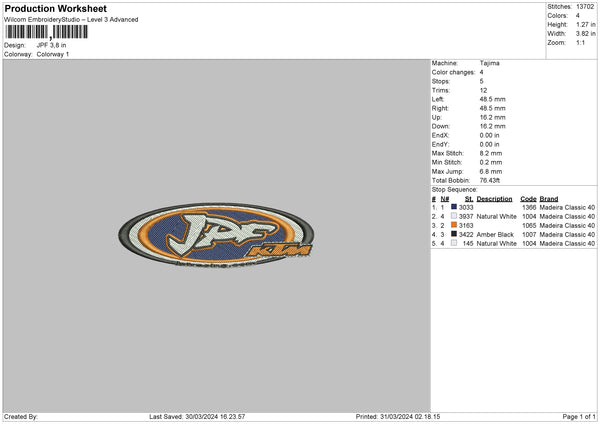Select the Page 1 of 1 indicator
Viewport: 600px width, 424px height.
(579, 416)
